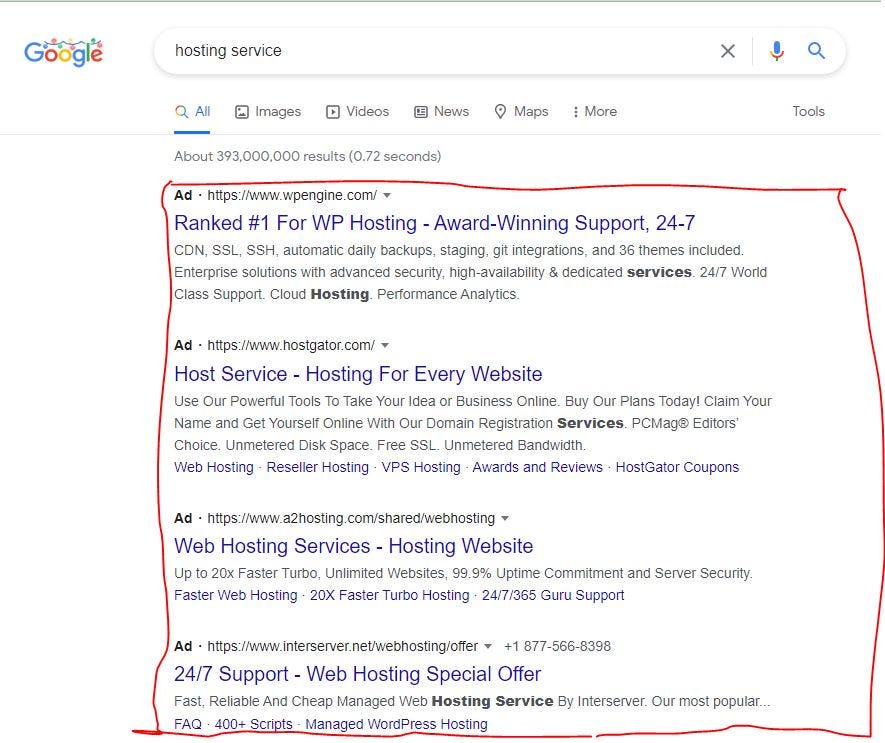
Task: Click the Videos tab play icon
Action: tap(332, 112)
